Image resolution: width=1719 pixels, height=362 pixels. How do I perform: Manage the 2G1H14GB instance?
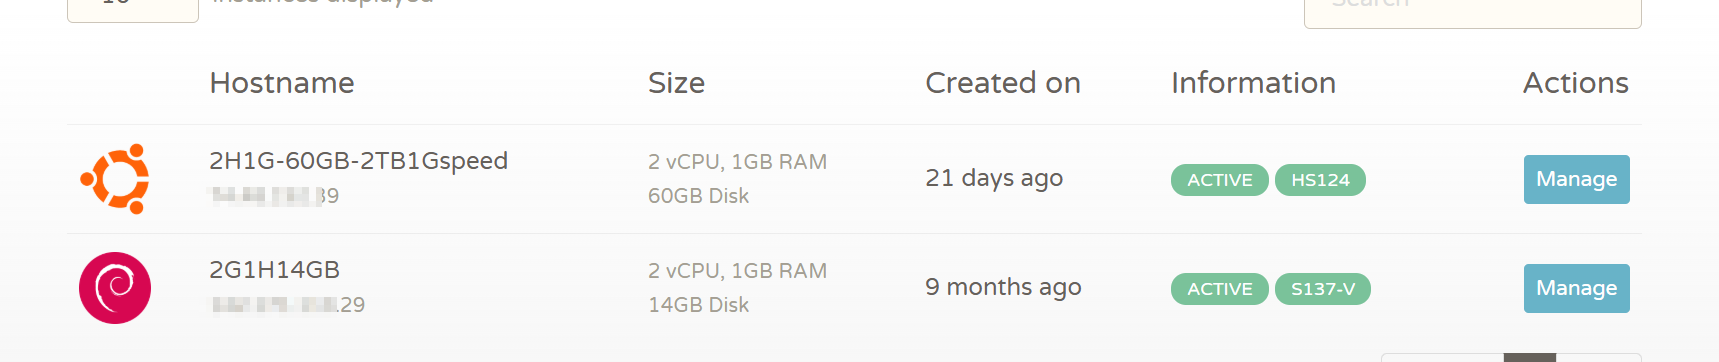click(1576, 288)
